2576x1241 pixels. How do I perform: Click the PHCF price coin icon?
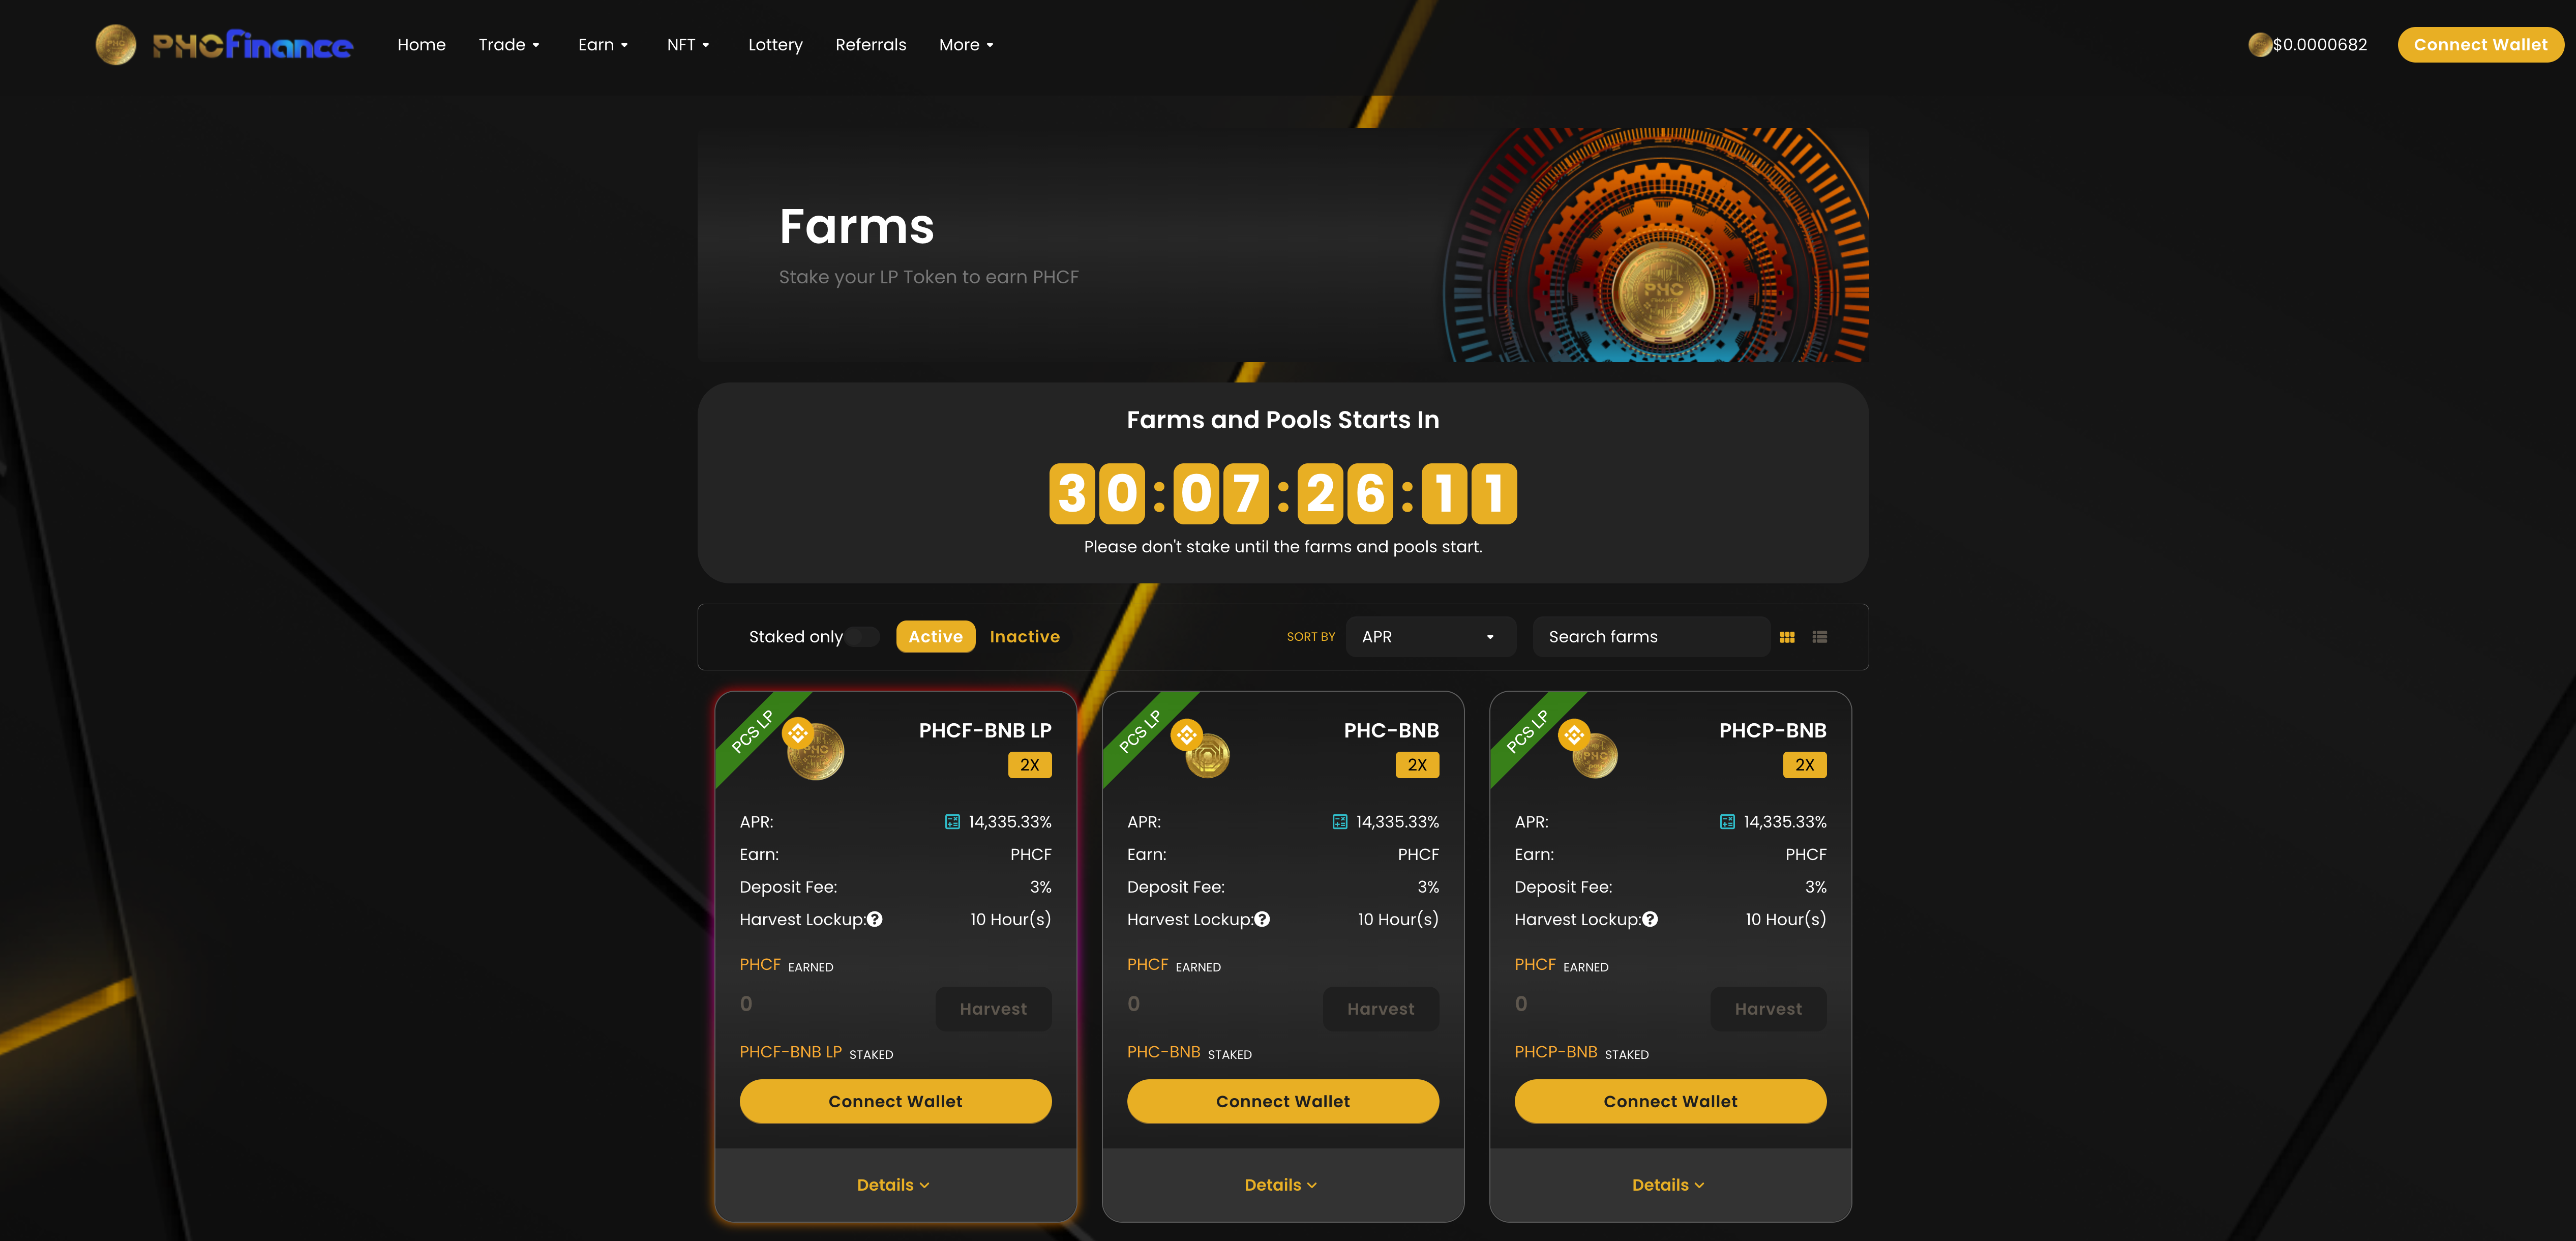(2259, 45)
